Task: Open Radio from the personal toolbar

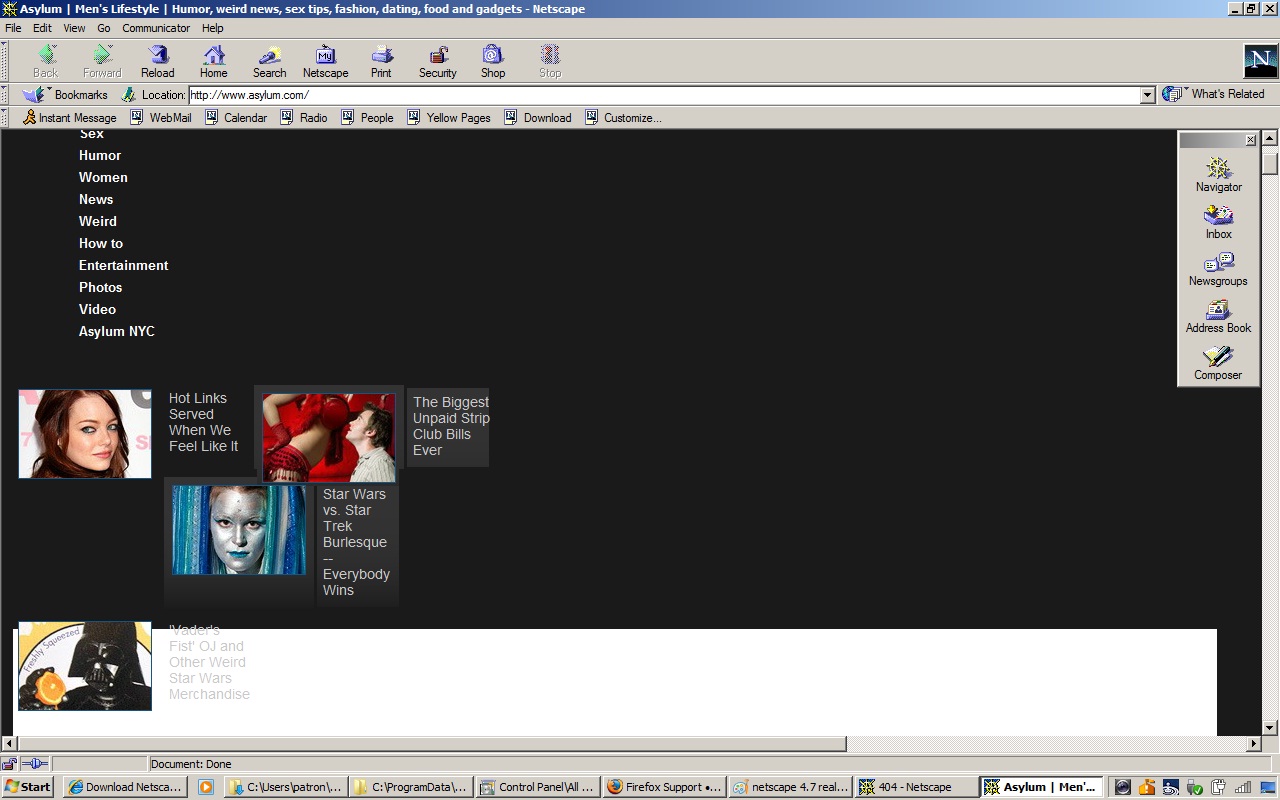Action: pyautogui.click(x=304, y=117)
